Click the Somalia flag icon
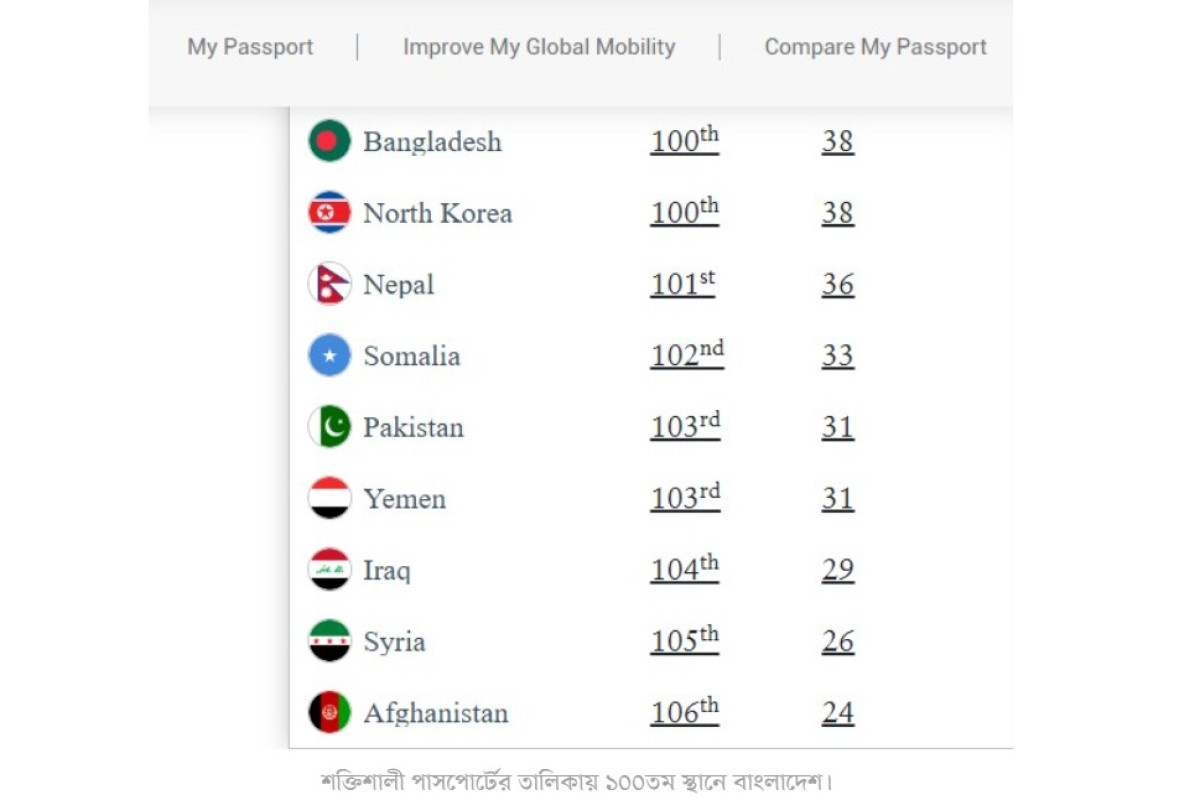1200x800 pixels. [x=329, y=356]
